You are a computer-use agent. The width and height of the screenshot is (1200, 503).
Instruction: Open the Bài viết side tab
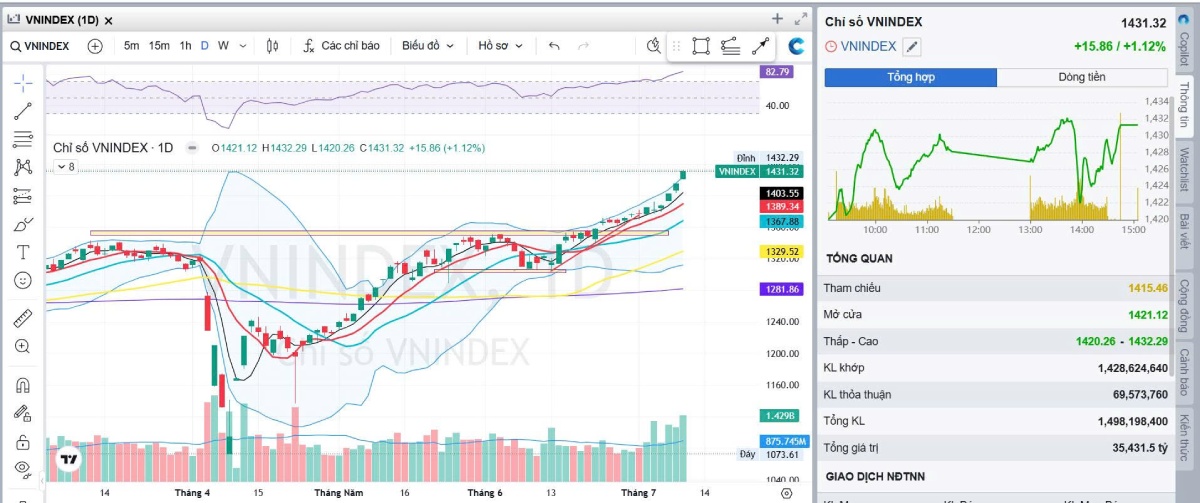pos(1185,234)
